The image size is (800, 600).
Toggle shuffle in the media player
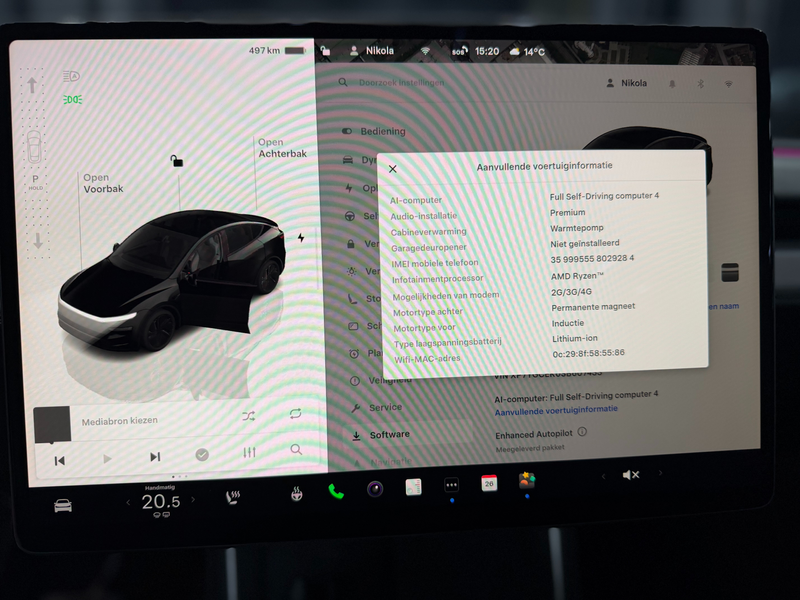(249, 416)
